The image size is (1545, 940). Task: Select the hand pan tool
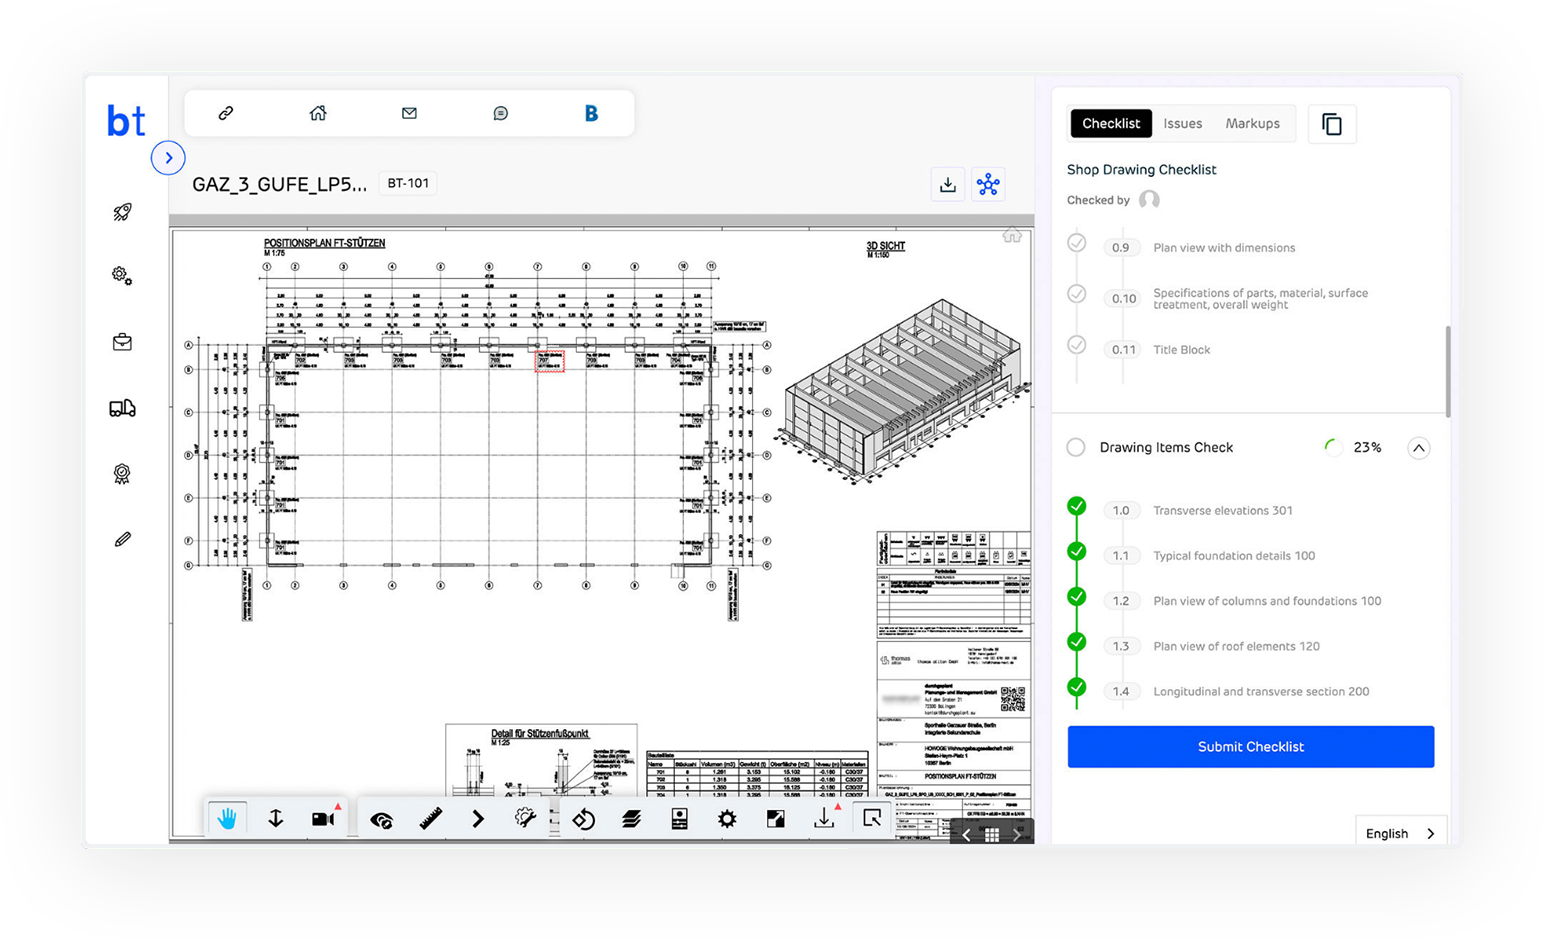227,819
